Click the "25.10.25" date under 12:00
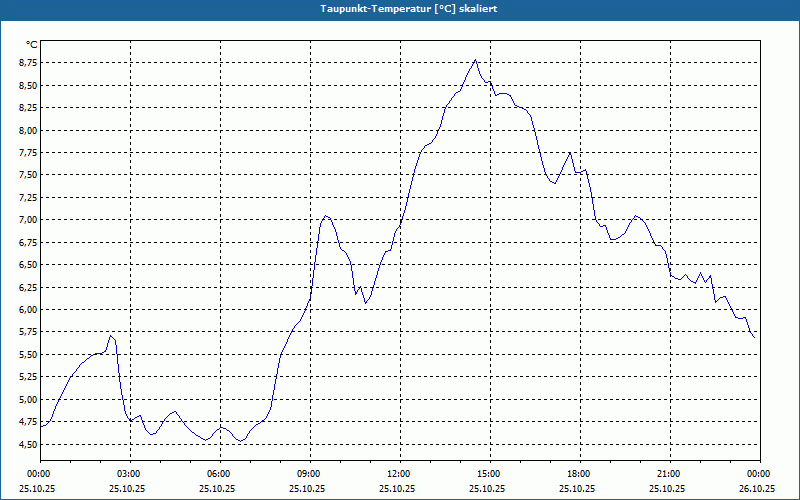The width and height of the screenshot is (800, 500). 397,488
